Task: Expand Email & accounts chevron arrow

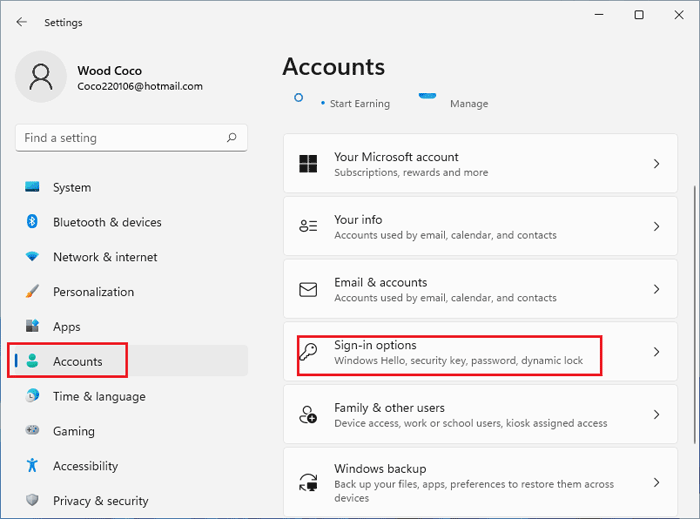Action: tap(656, 289)
